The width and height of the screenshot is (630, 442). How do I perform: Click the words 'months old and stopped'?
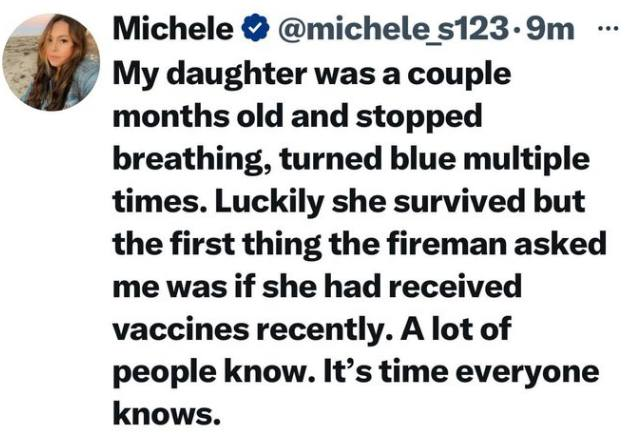coord(297,117)
